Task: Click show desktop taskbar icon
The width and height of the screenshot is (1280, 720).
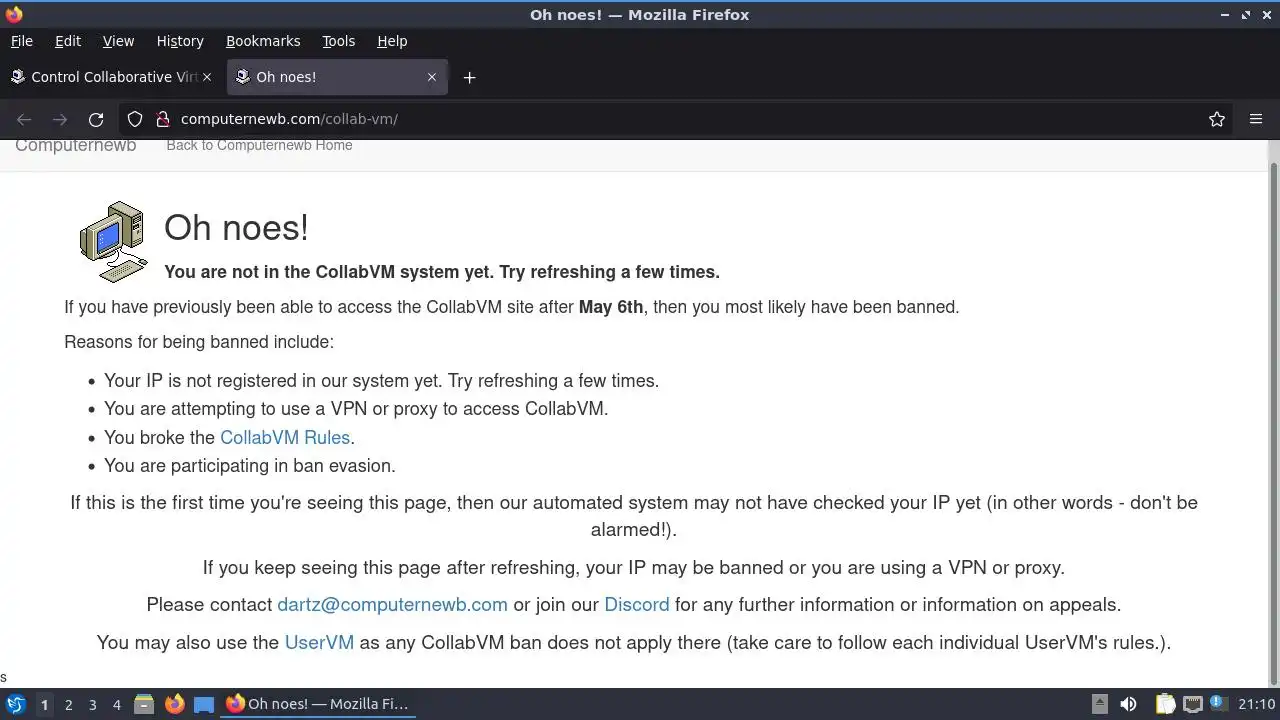Action: [204, 704]
